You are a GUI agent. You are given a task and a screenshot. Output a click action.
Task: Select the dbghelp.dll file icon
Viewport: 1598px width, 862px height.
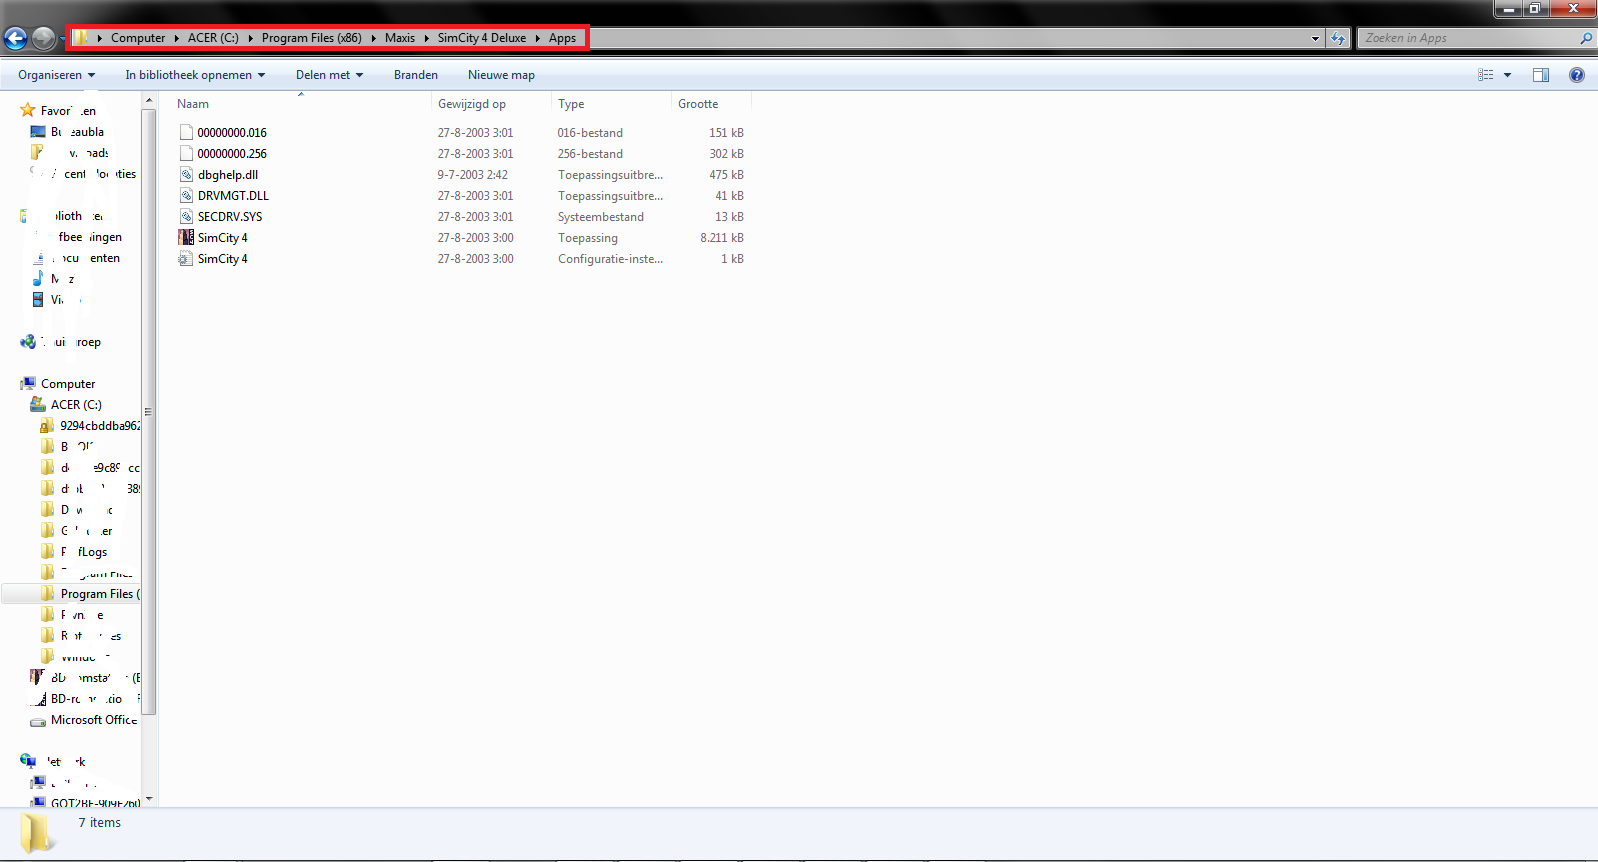[186, 174]
